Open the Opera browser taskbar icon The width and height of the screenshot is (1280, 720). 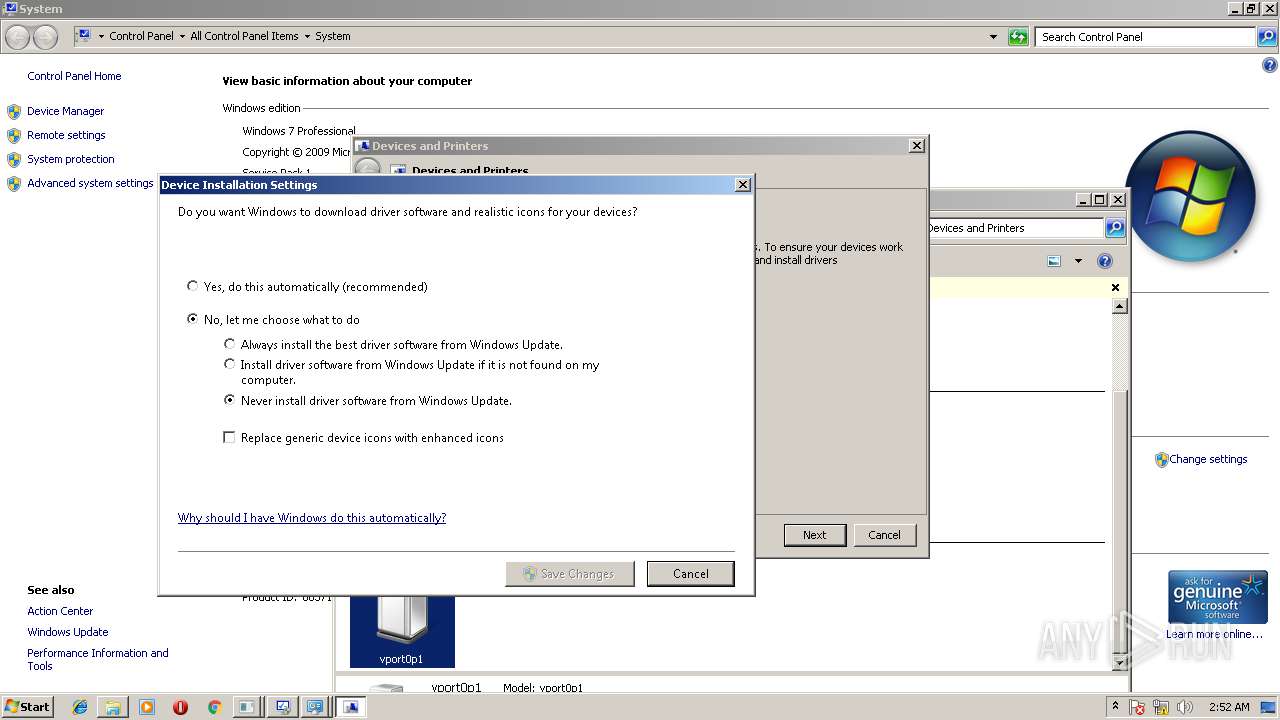(x=180, y=707)
